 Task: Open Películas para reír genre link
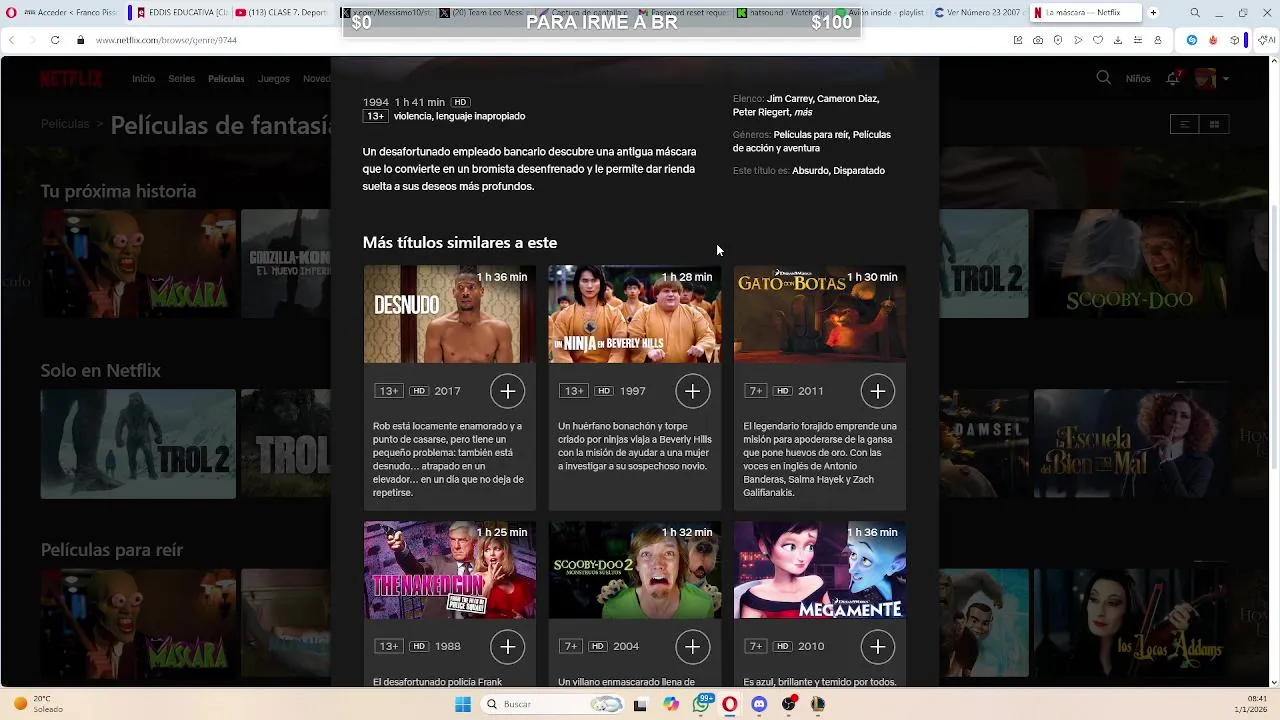(x=811, y=135)
